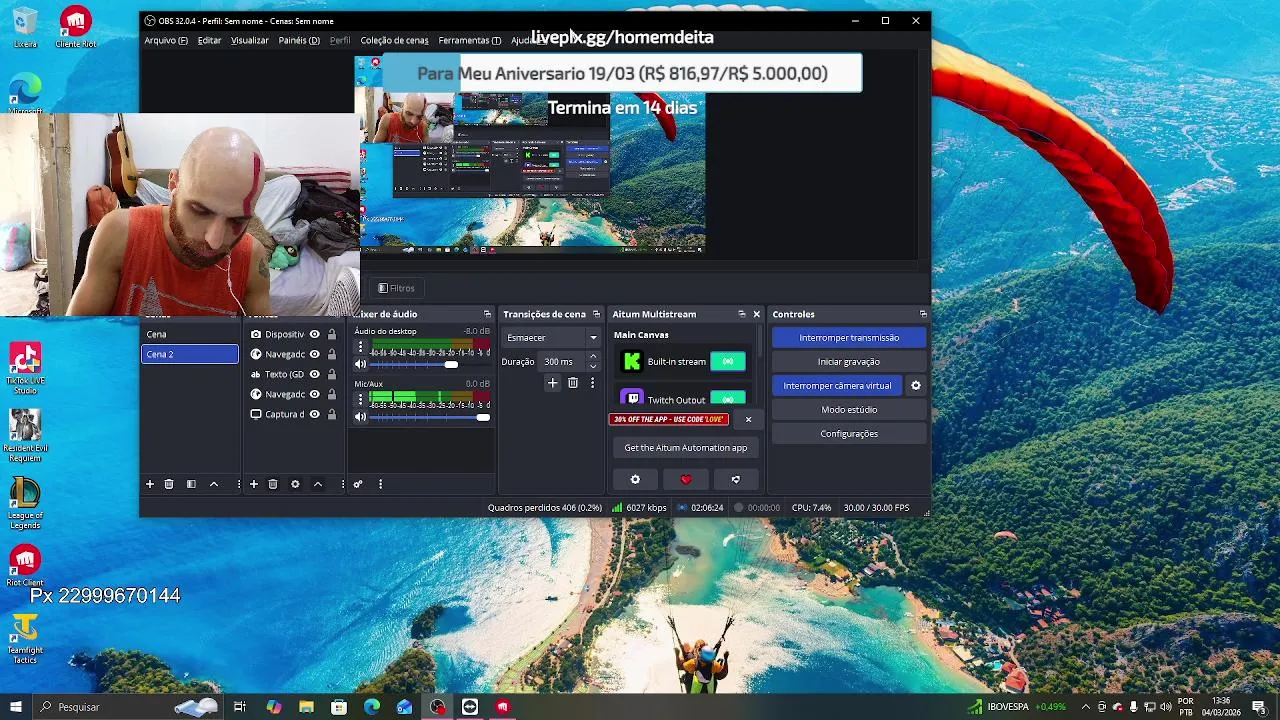Viewport: 1280px width, 720px height.
Task: Open source properties gear in sources toolbar
Action: pos(295,484)
